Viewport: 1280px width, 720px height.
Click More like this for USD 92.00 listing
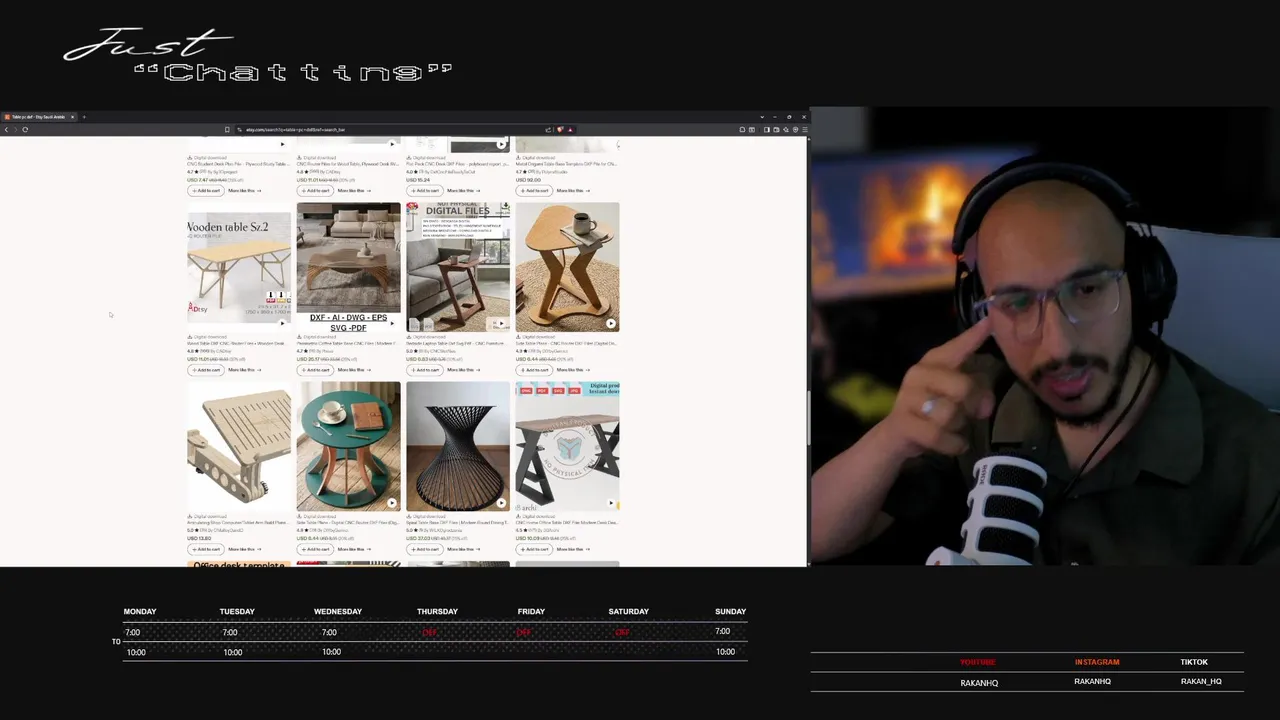point(573,190)
